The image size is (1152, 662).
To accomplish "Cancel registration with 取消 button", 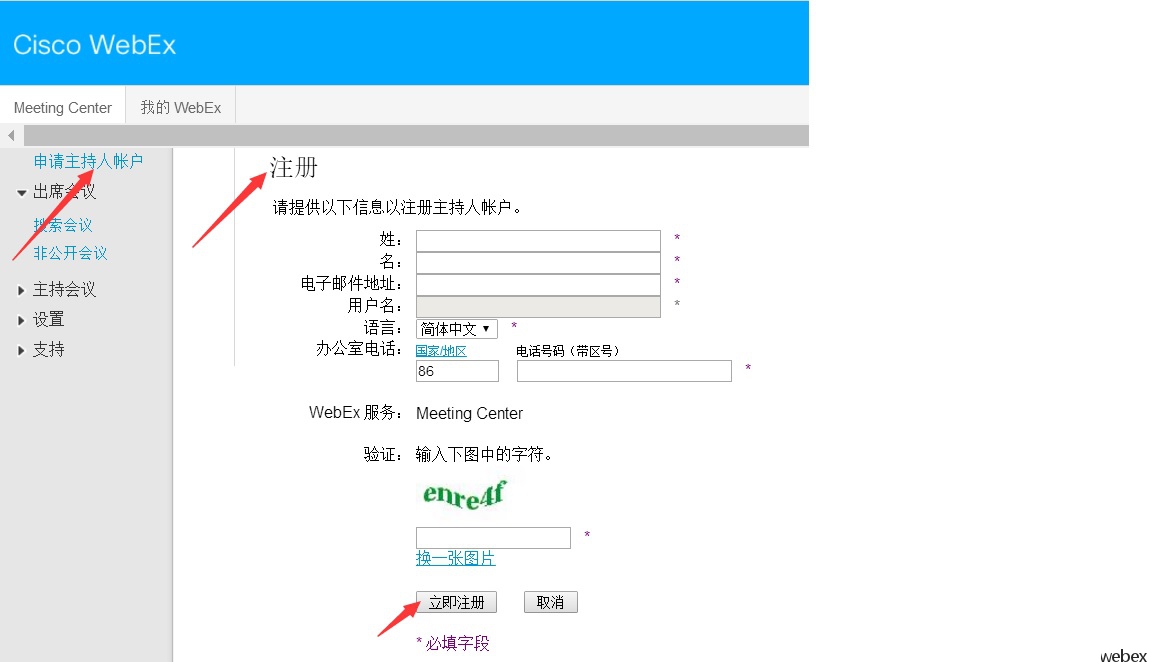I will 550,602.
